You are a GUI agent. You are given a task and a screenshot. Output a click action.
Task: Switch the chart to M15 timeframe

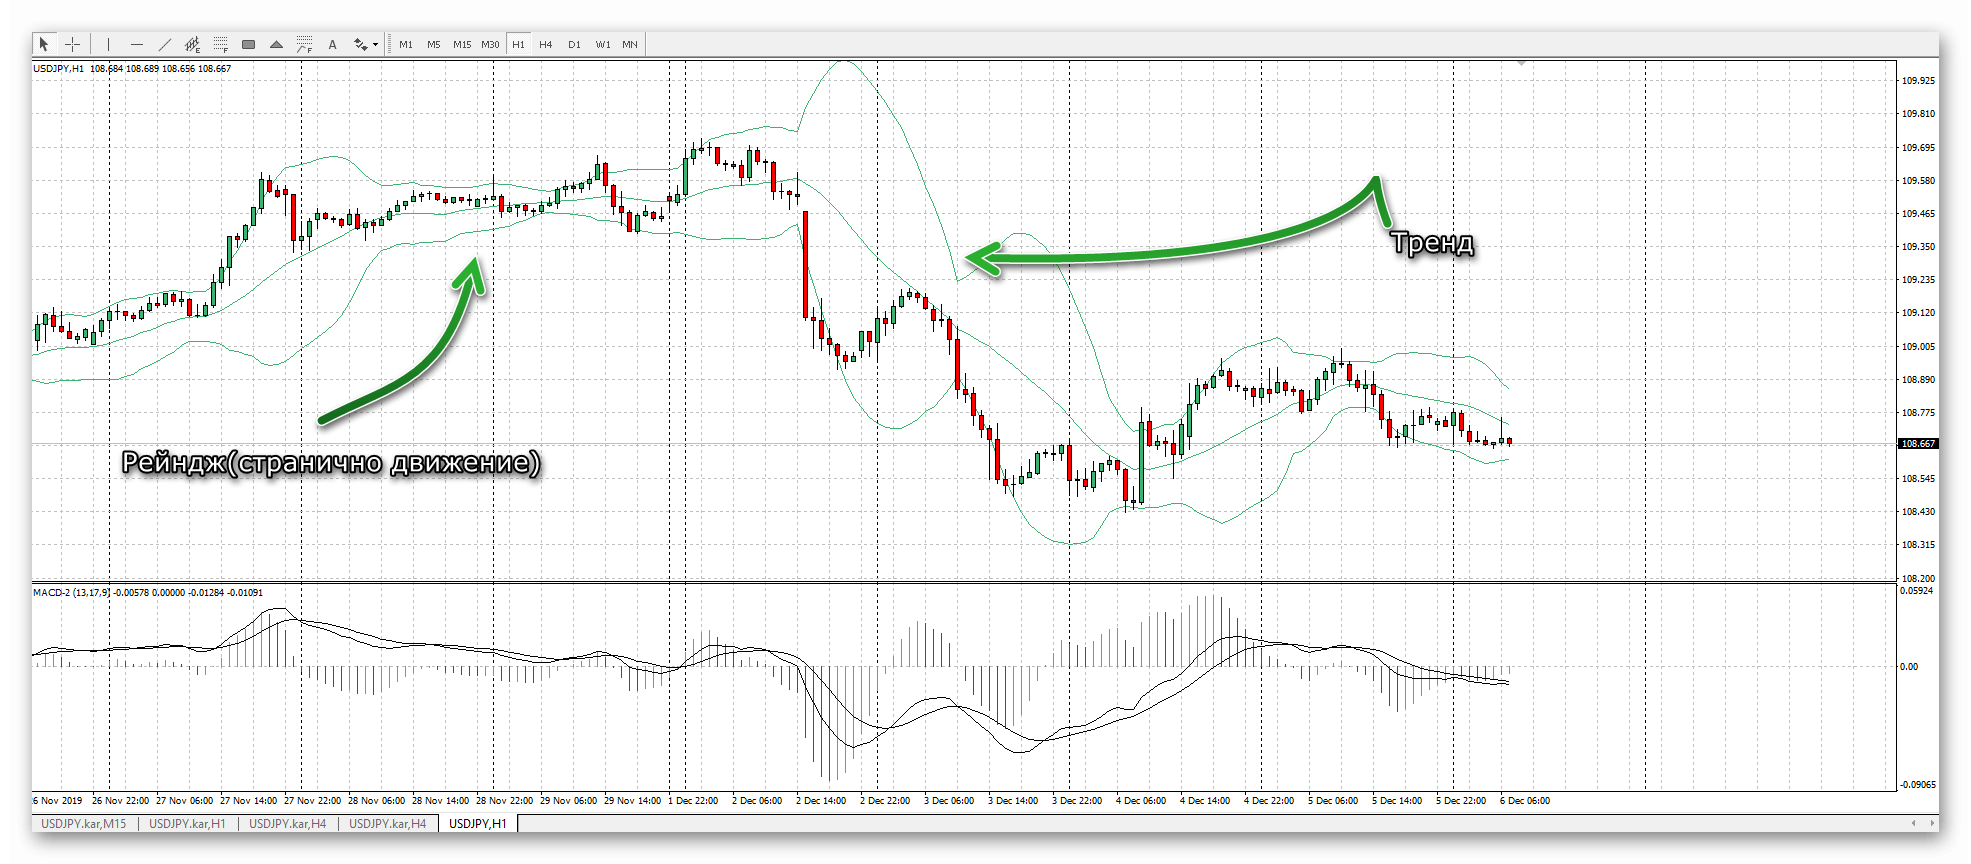[x=462, y=44]
